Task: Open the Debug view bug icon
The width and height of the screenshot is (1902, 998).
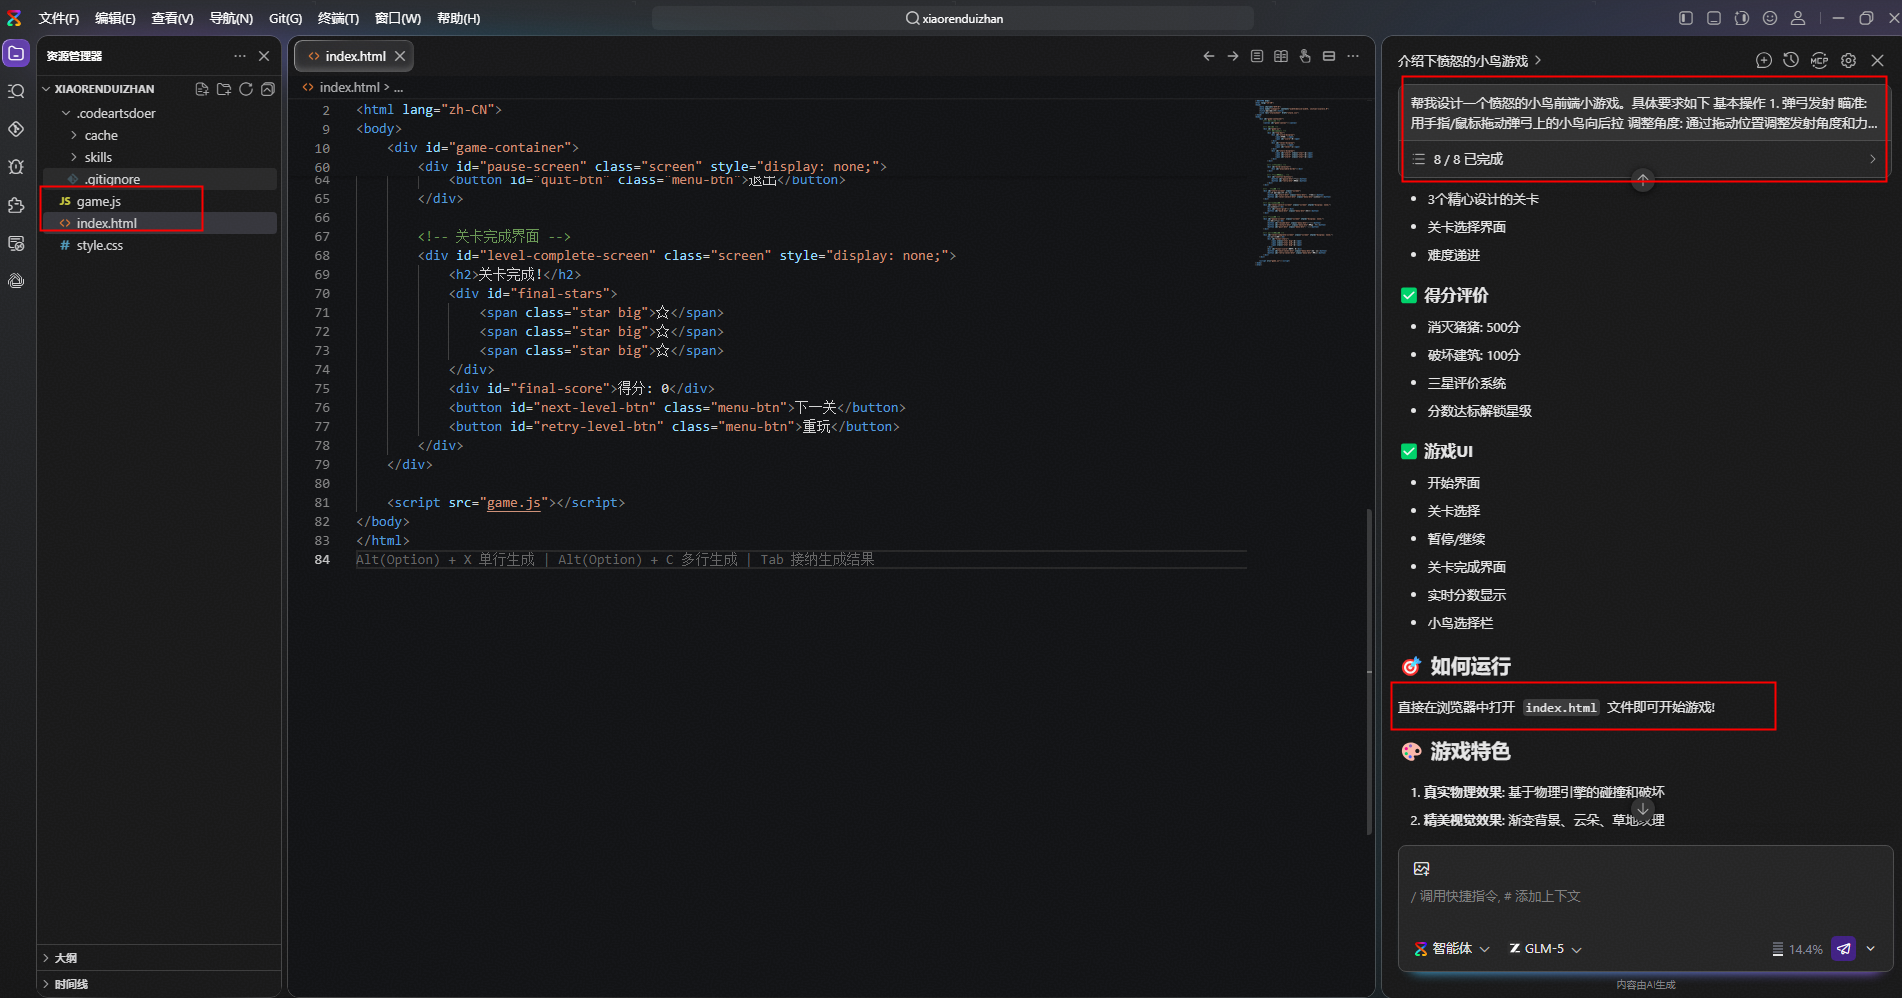Action: click(x=16, y=167)
